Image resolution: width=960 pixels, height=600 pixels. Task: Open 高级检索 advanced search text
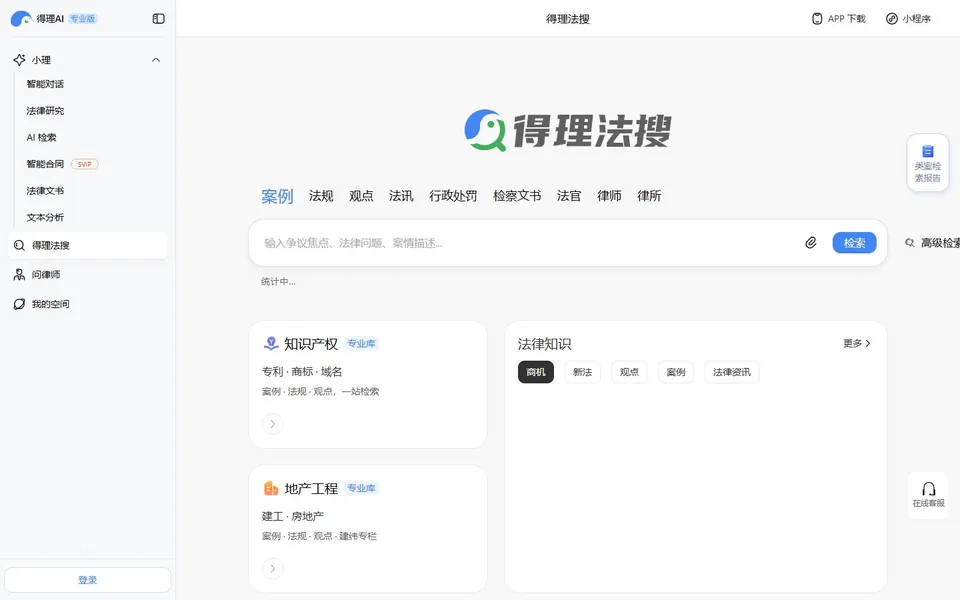940,243
